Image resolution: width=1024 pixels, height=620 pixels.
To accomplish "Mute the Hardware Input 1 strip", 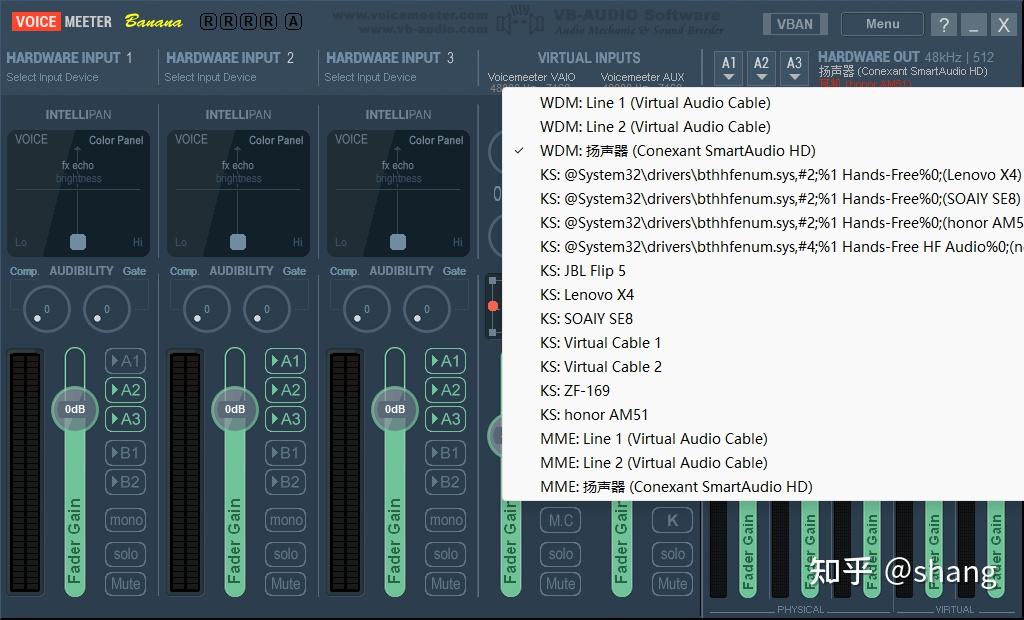I will [x=125, y=583].
